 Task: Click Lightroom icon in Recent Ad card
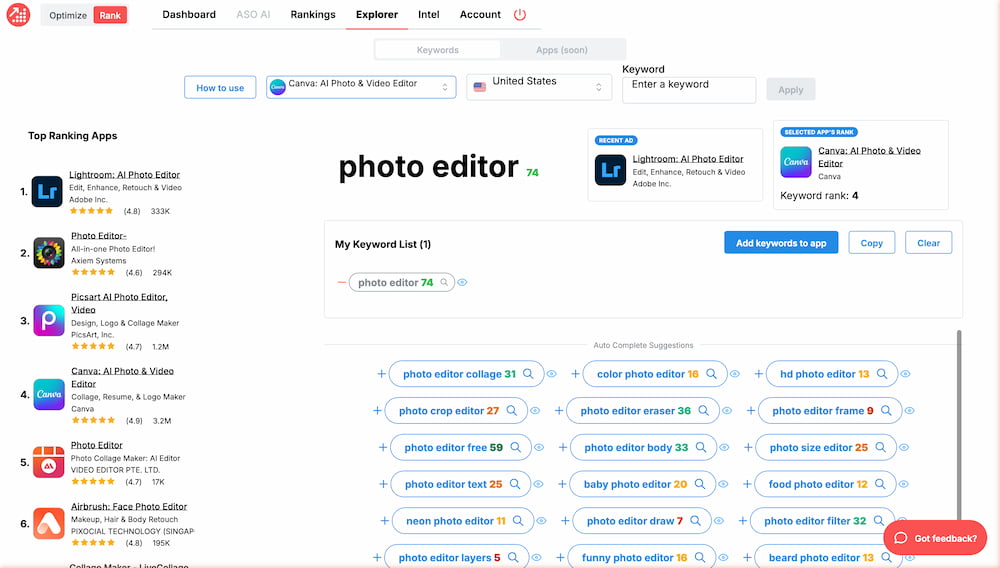[x=610, y=170]
